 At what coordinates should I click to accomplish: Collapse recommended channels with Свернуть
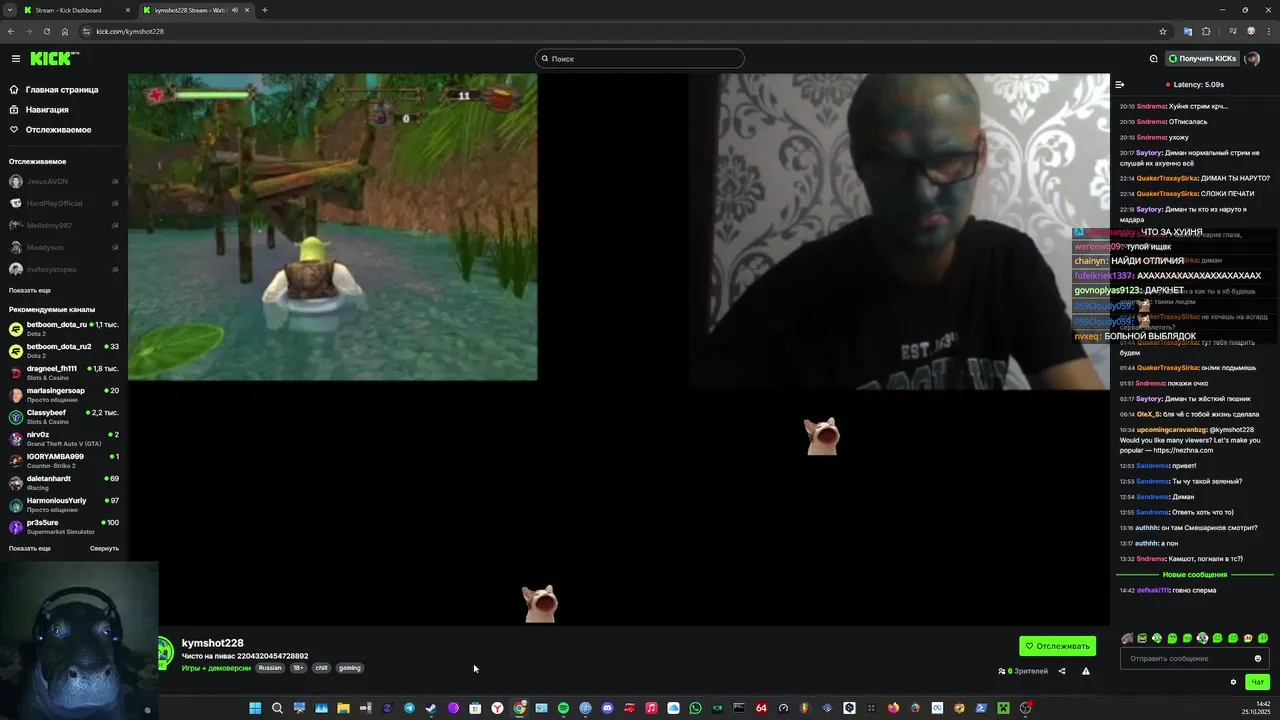[x=104, y=548]
